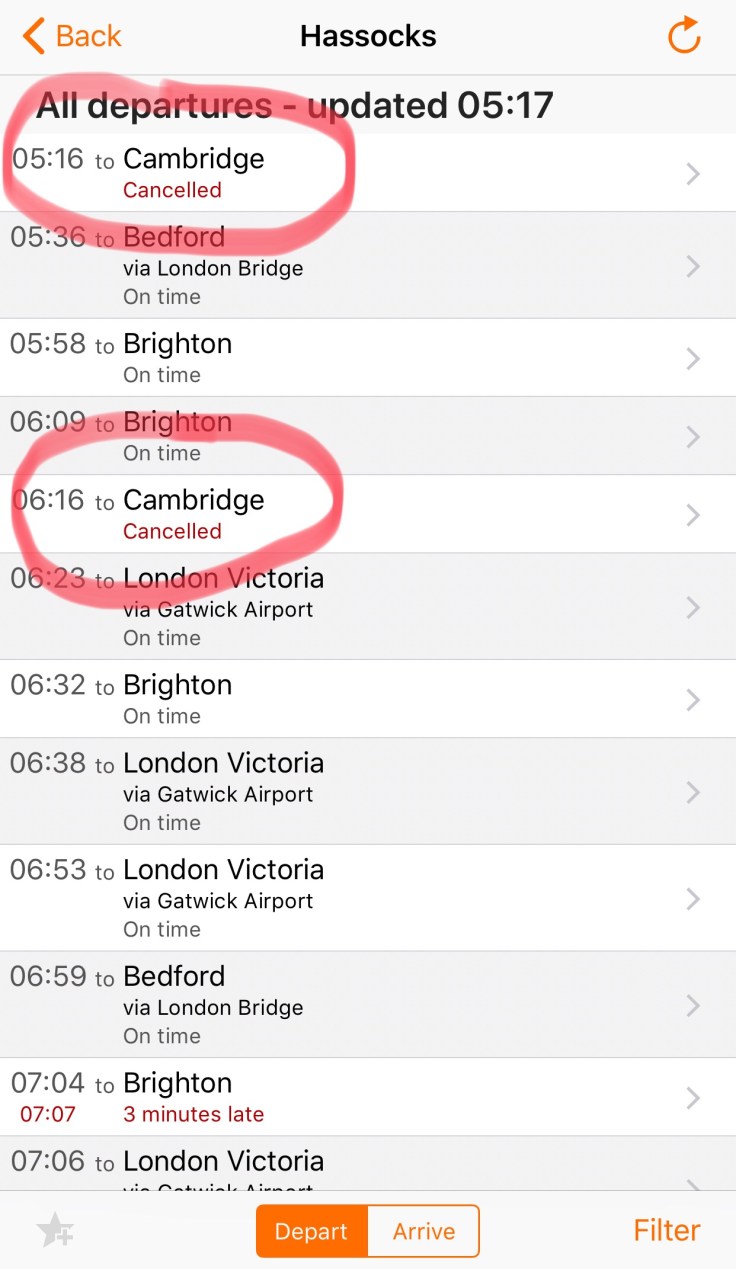The image size is (736, 1269).
Task: Open the 06:09 Brighton departure chevron
Action: 693,436
